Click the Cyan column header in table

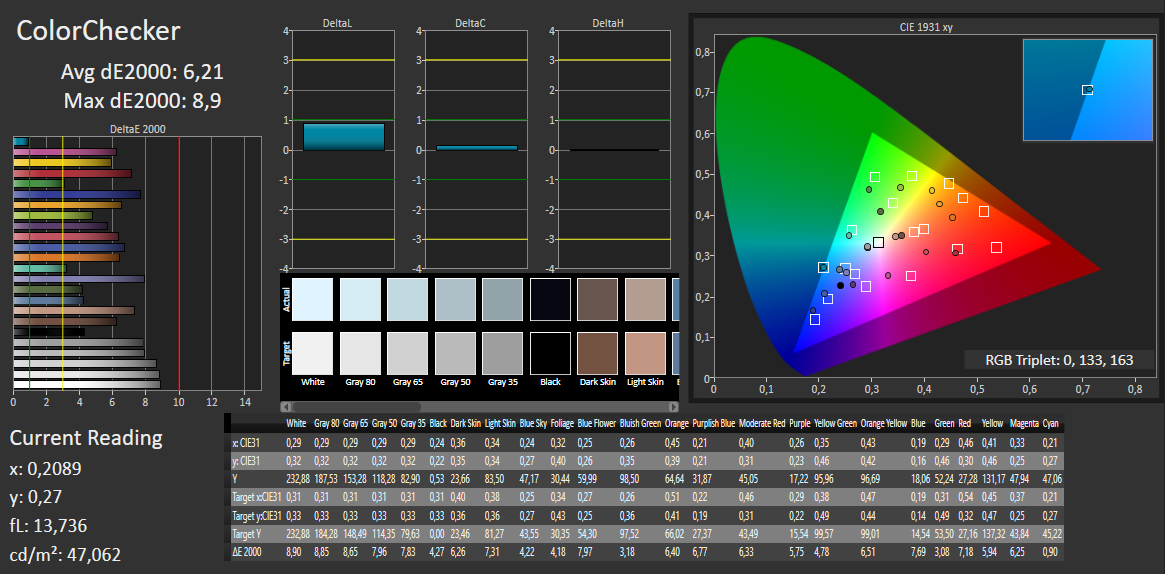click(1051, 424)
